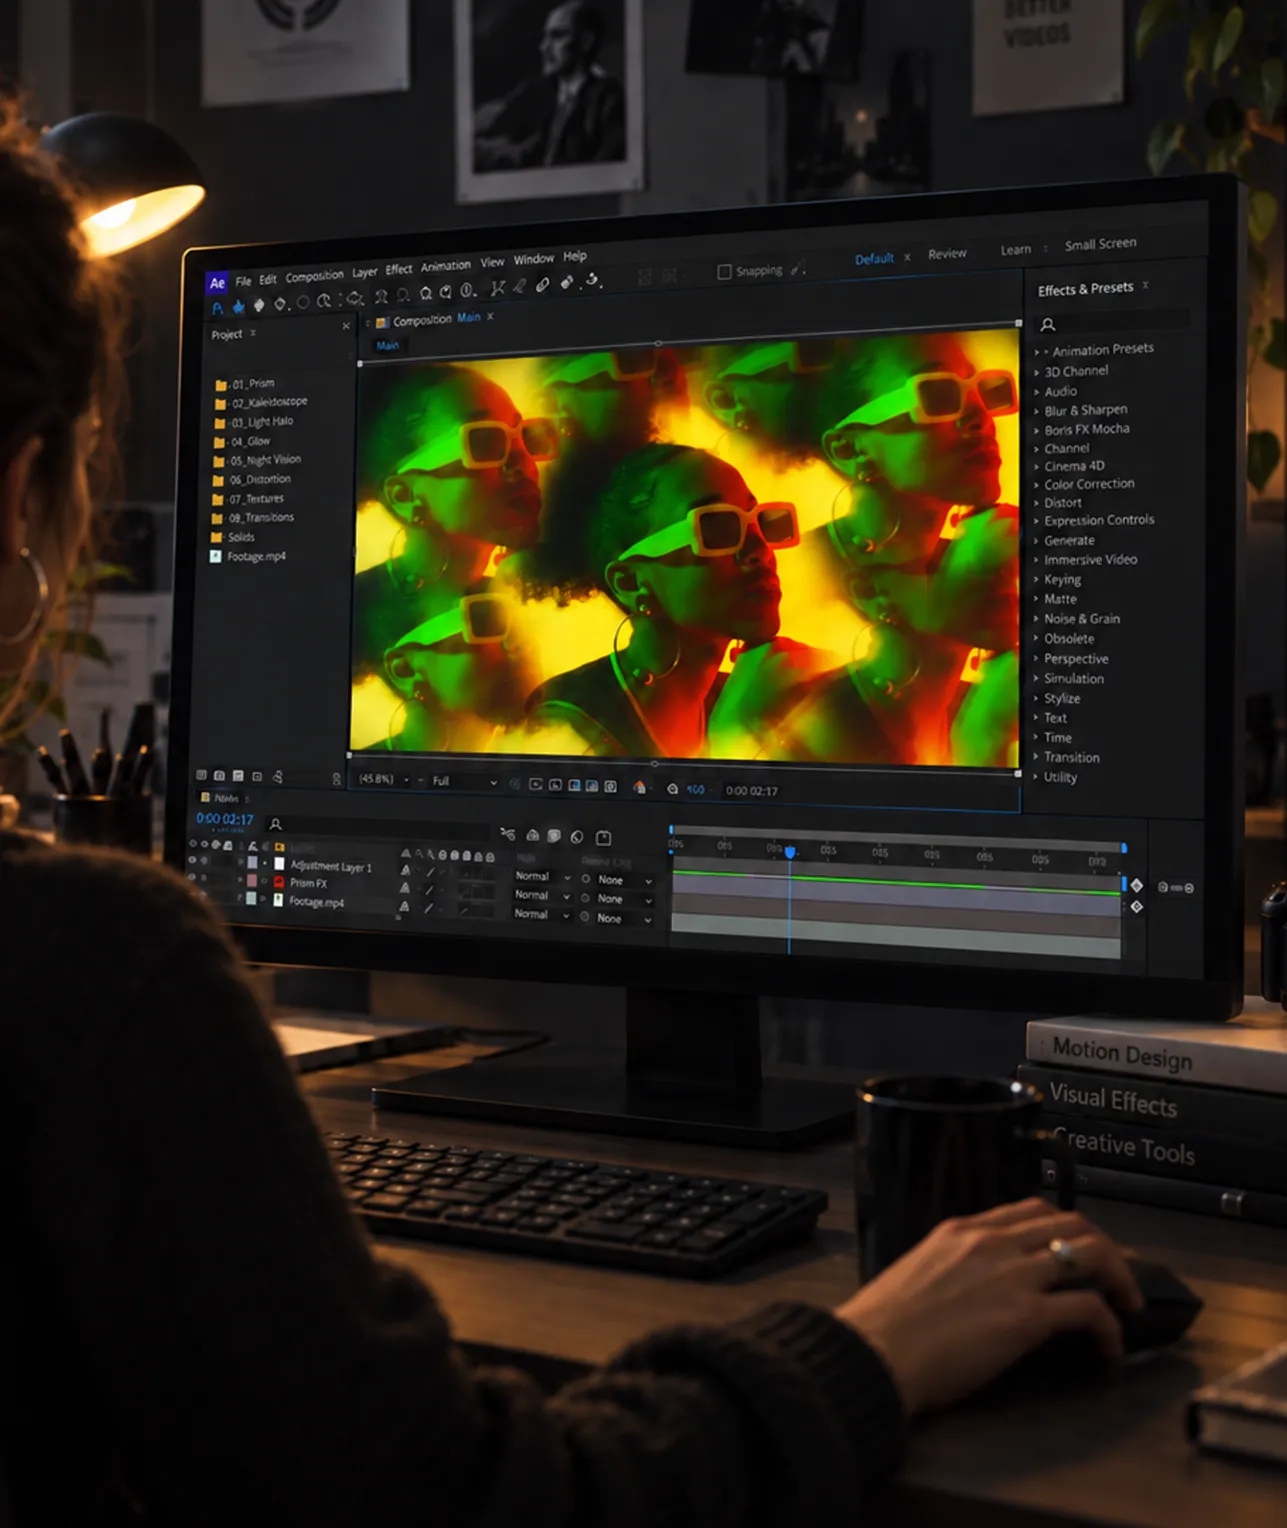Screen dimensions: 1287x1528
Task: Select the Selection arrow tool in toolbar
Action: [x=217, y=308]
